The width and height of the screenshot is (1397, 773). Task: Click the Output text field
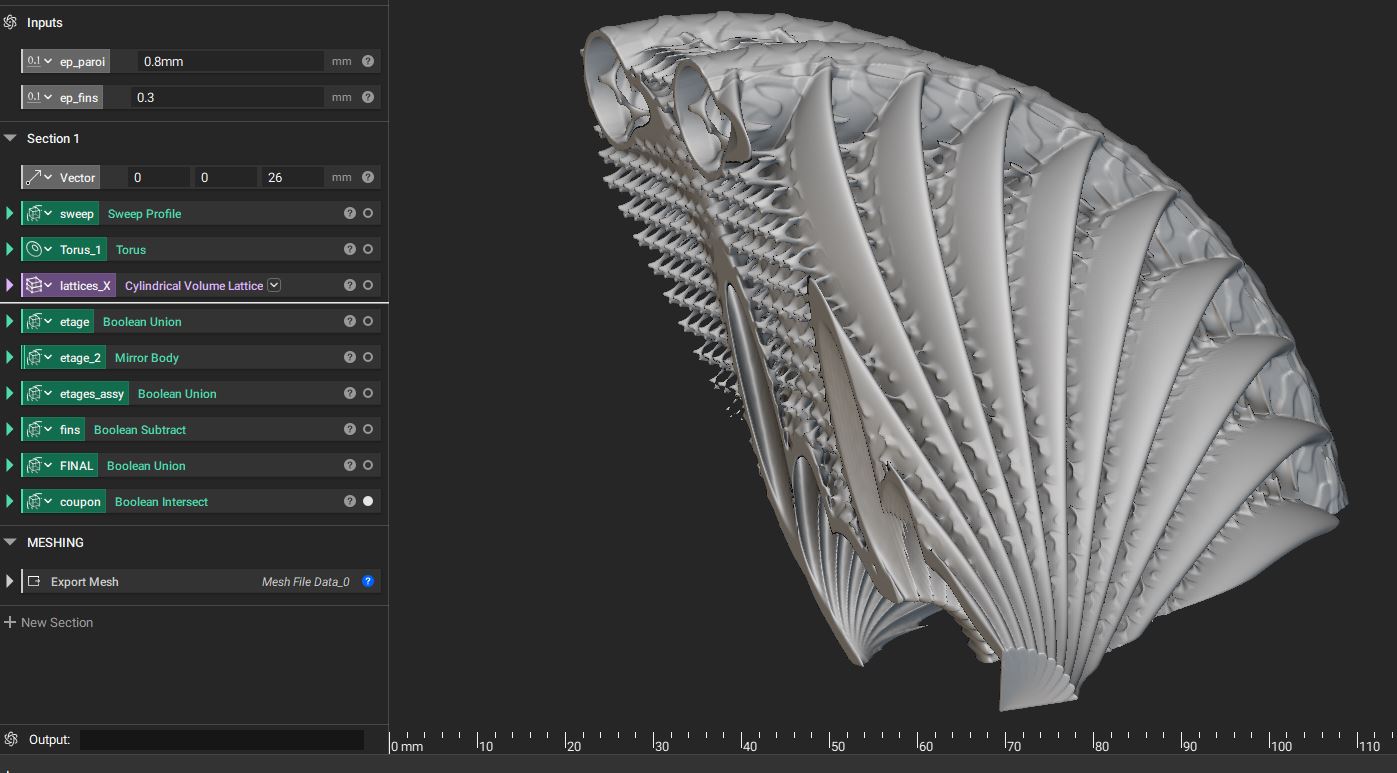[x=222, y=740]
